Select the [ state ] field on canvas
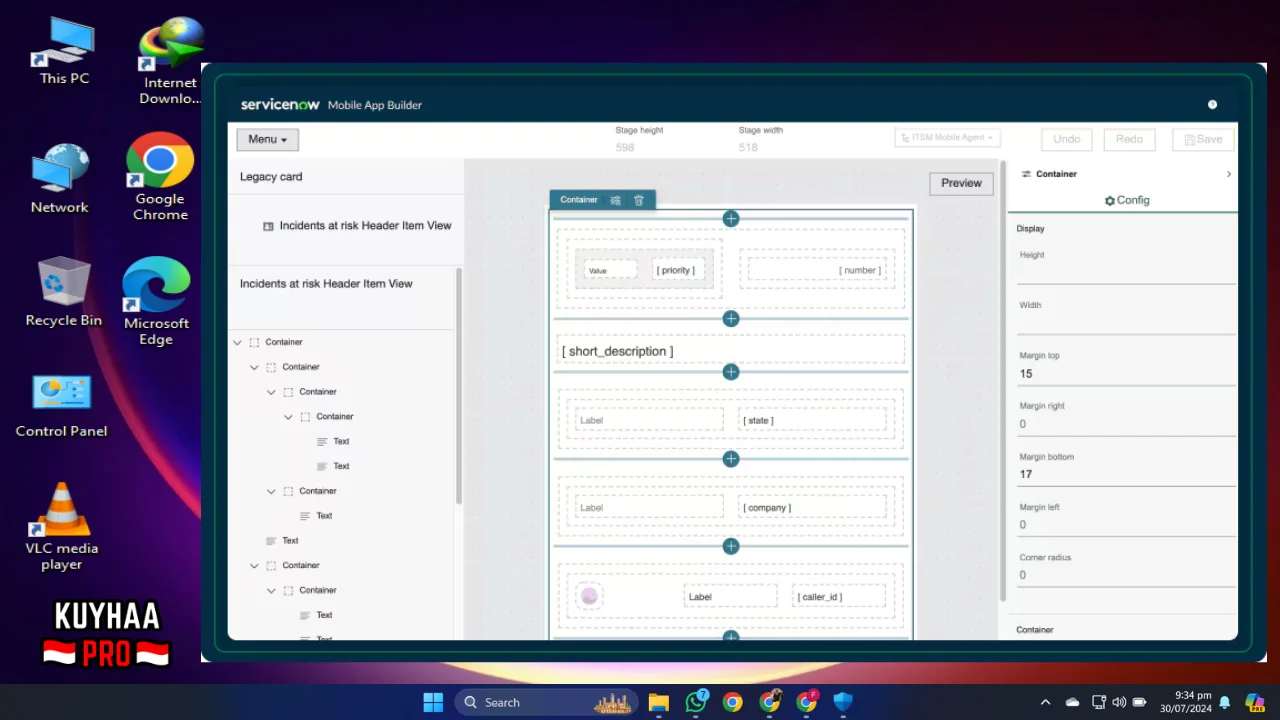 [812, 420]
